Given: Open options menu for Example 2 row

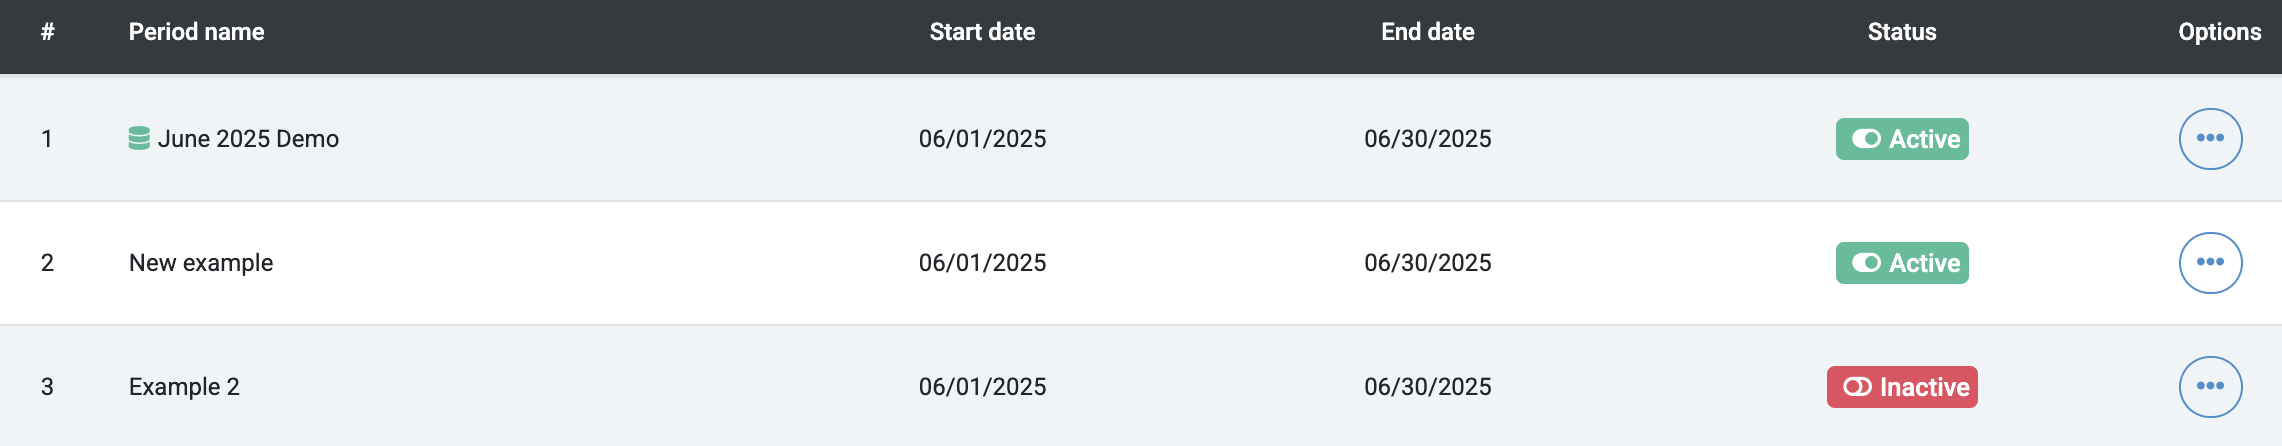Looking at the screenshot, I should [x=2210, y=387].
